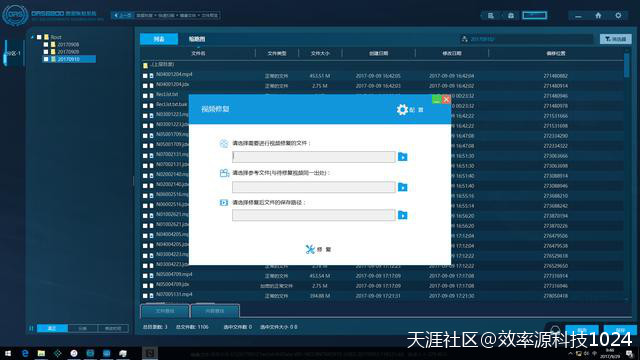Image resolution: width=640 pixels, height=360 pixels.
Task: Start repair with the wrench button
Action: pos(318,249)
